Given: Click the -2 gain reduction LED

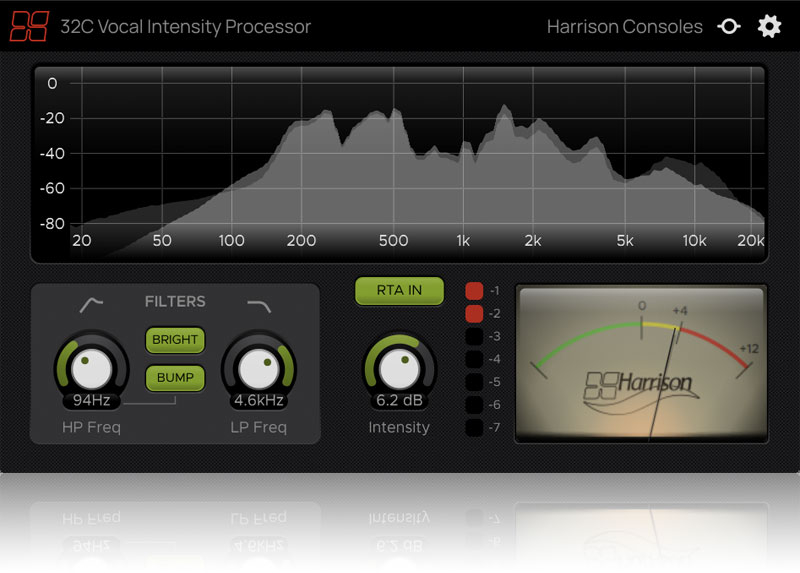Looking at the screenshot, I should [x=474, y=314].
